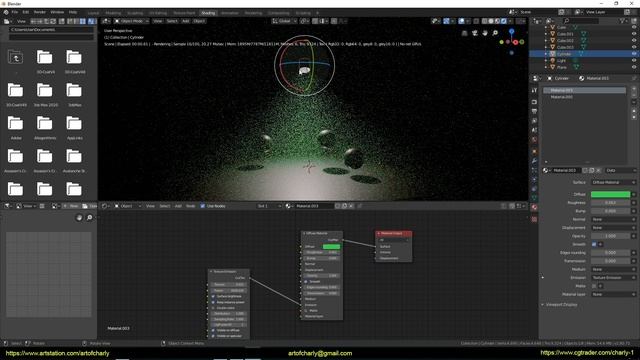Go to parent folder in file browser
Image resolution: width=640 pixels, height=360 pixels.
coord(16,58)
